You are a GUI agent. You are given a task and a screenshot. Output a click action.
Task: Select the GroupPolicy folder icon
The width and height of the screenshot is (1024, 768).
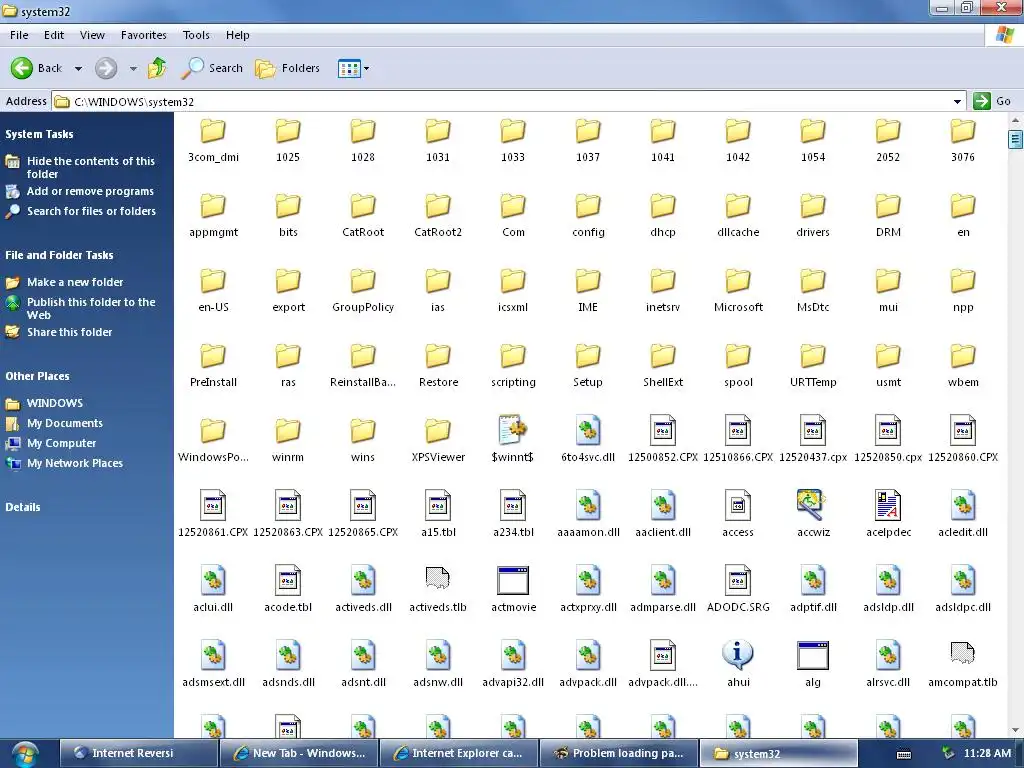[363, 281]
